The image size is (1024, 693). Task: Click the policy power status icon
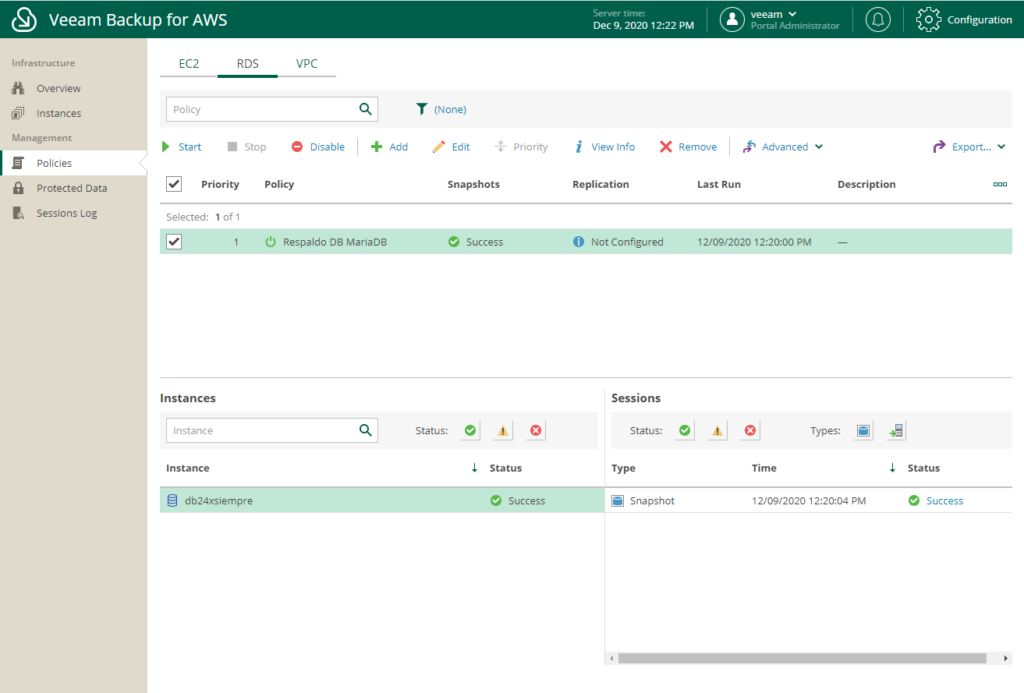click(x=270, y=242)
